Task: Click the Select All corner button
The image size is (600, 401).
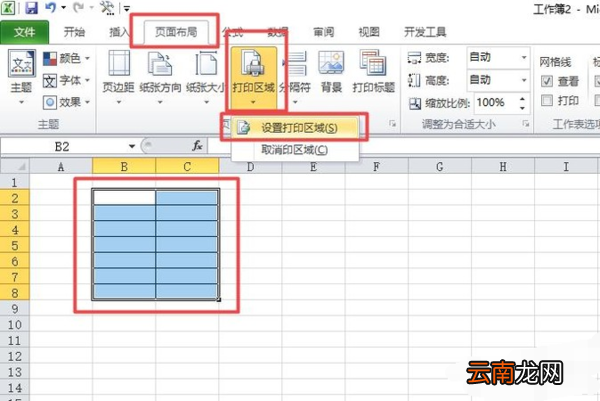Action: coord(15,167)
